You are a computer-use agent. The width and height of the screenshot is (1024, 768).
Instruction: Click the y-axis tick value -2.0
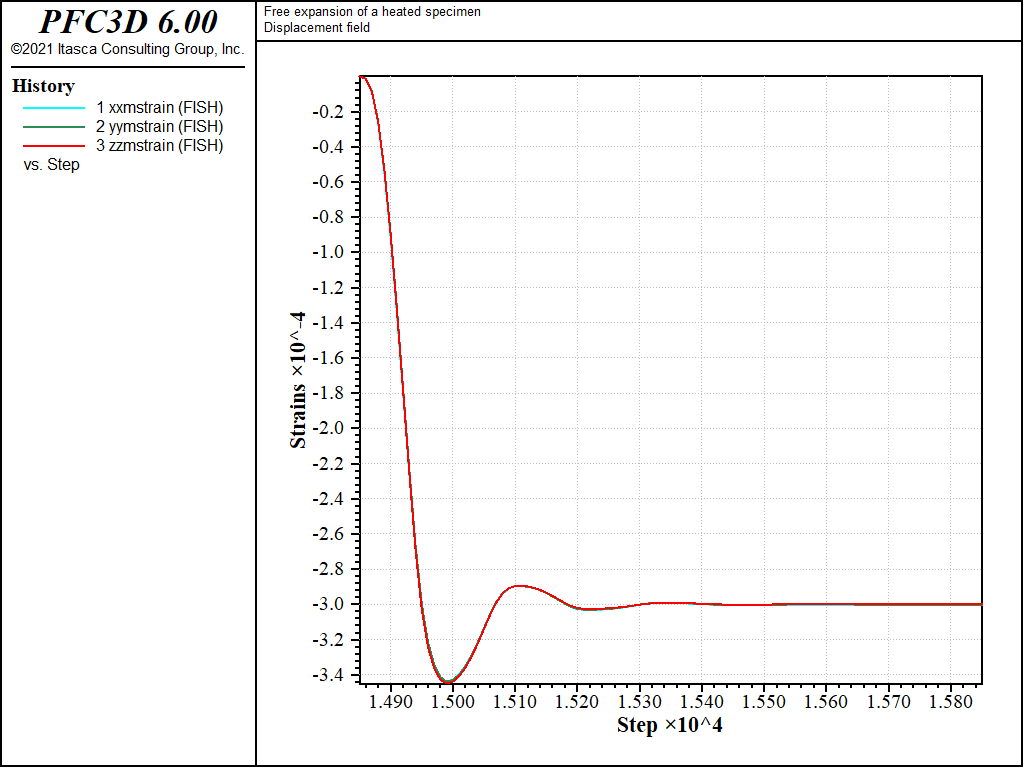pyautogui.click(x=328, y=429)
